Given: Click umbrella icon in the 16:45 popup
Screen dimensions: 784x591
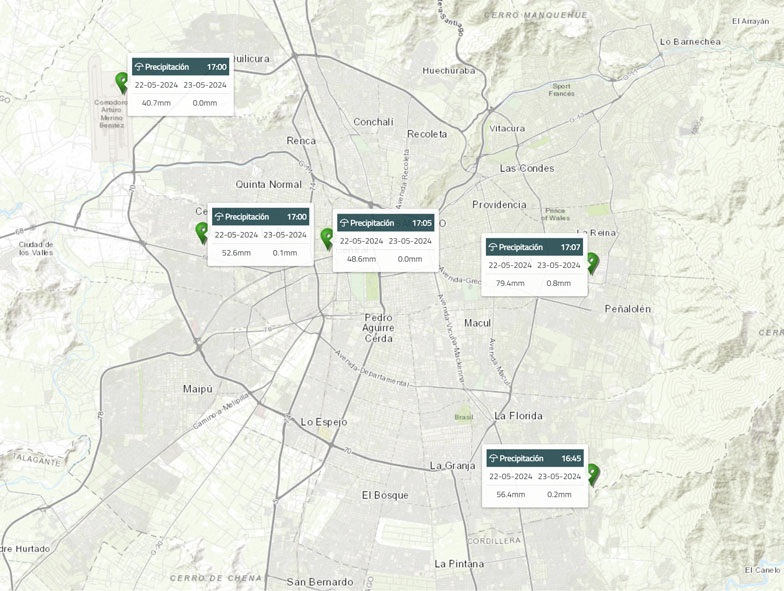Looking at the screenshot, I should click(x=493, y=459).
